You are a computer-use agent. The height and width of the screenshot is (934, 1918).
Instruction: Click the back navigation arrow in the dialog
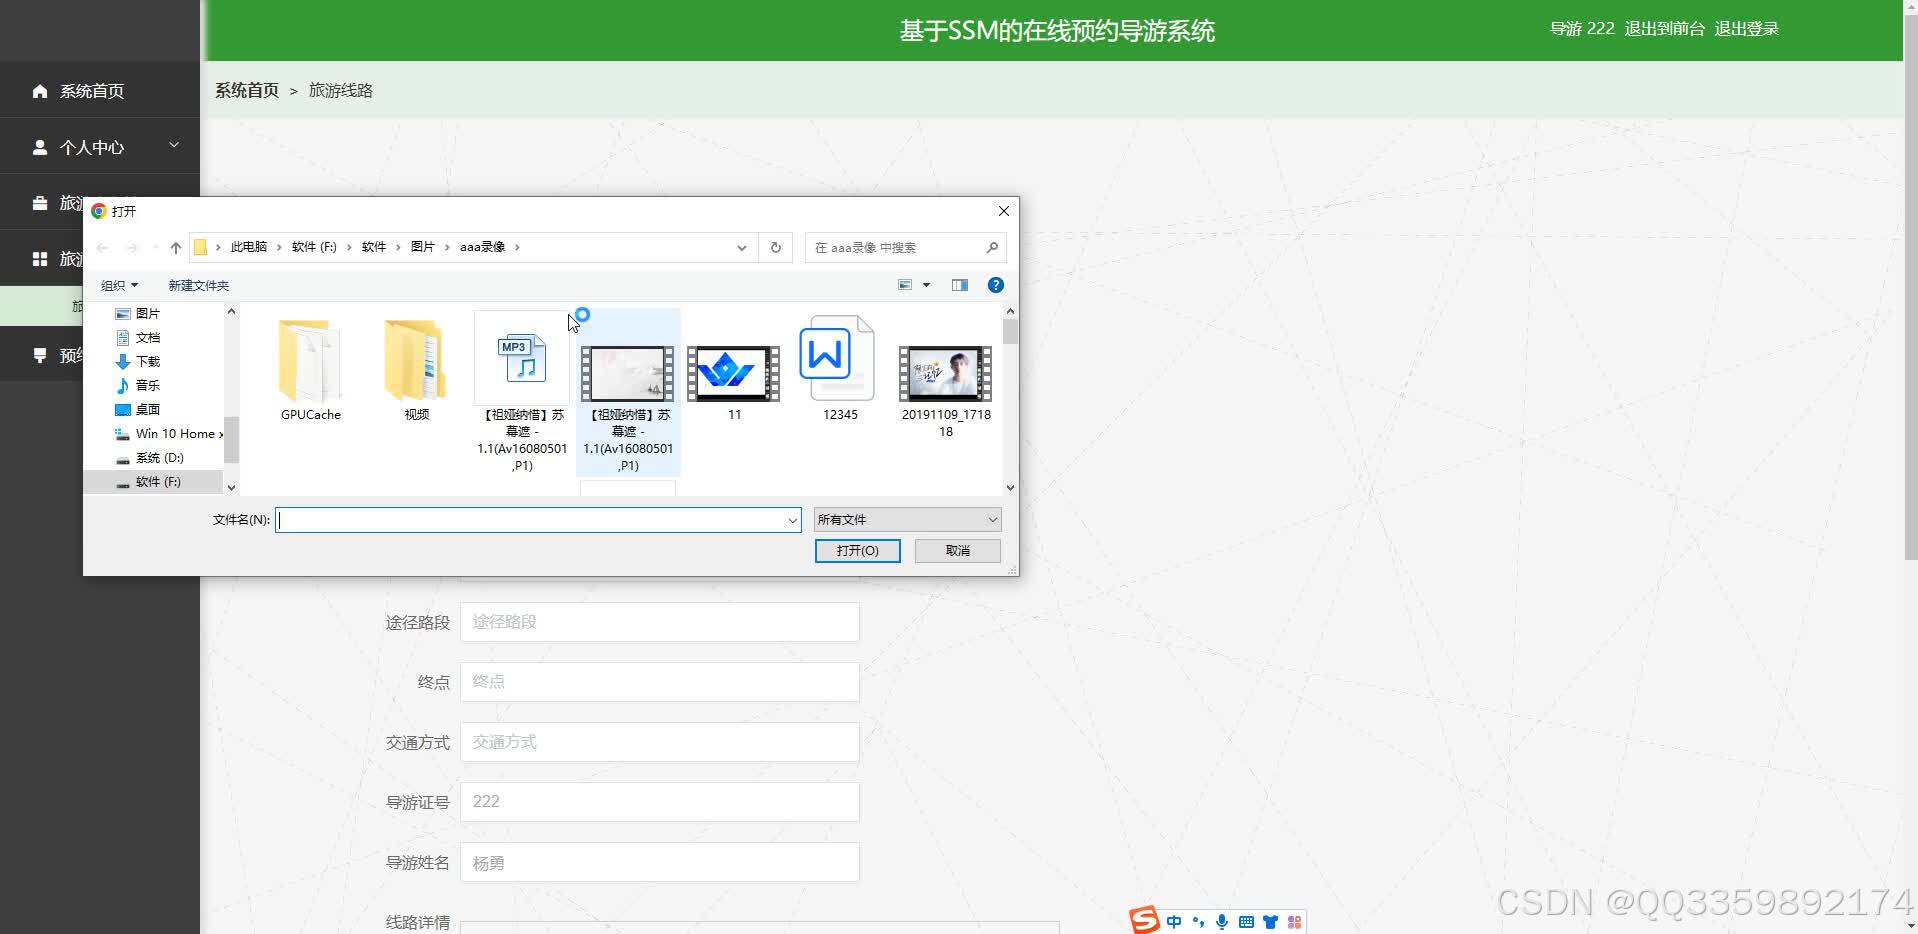[x=102, y=247]
